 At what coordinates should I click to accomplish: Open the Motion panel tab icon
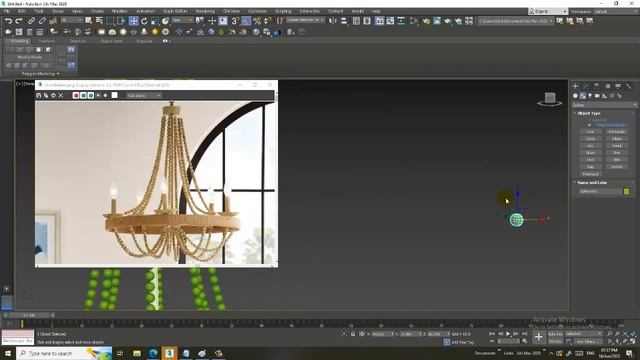coord(607,86)
